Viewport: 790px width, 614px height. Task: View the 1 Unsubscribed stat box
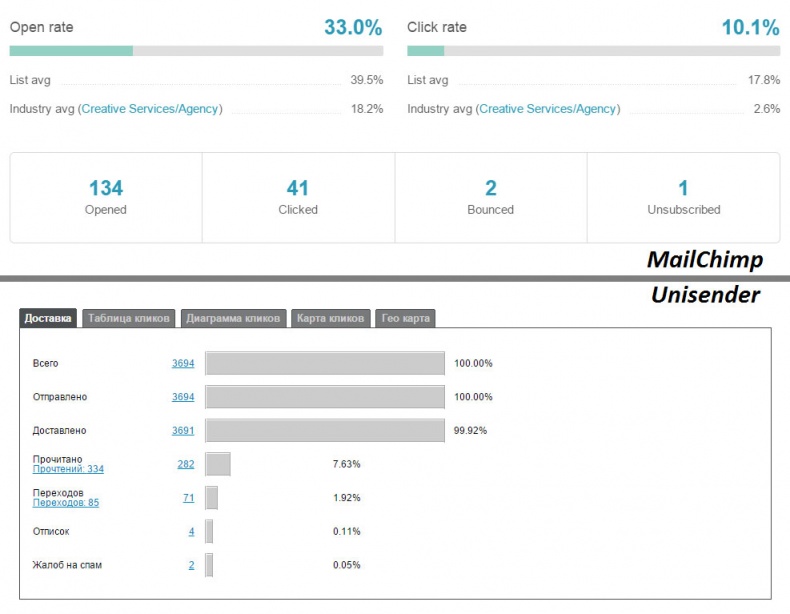click(683, 197)
